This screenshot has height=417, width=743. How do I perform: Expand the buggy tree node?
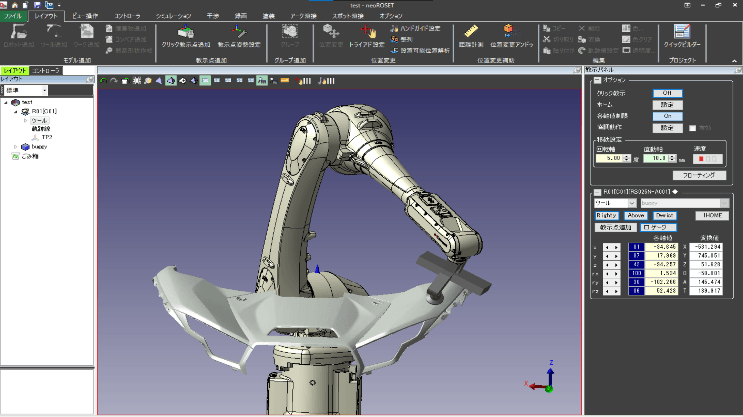tap(14, 146)
